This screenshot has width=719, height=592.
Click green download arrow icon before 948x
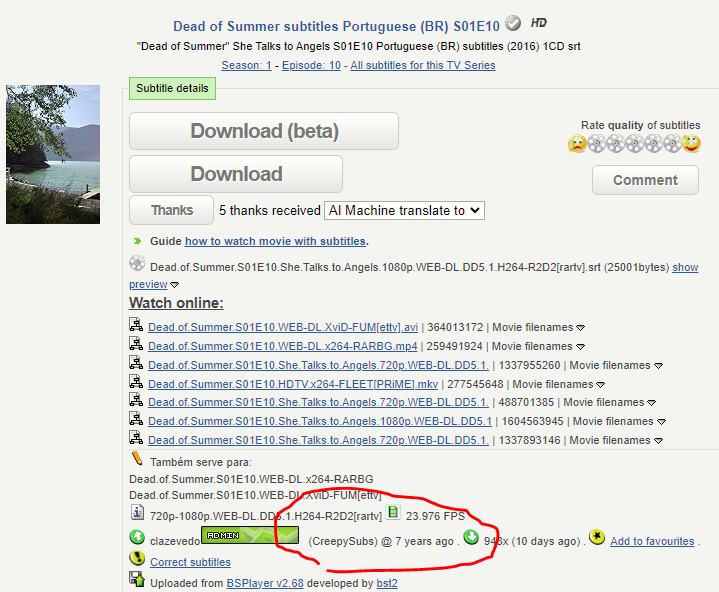(x=471, y=537)
